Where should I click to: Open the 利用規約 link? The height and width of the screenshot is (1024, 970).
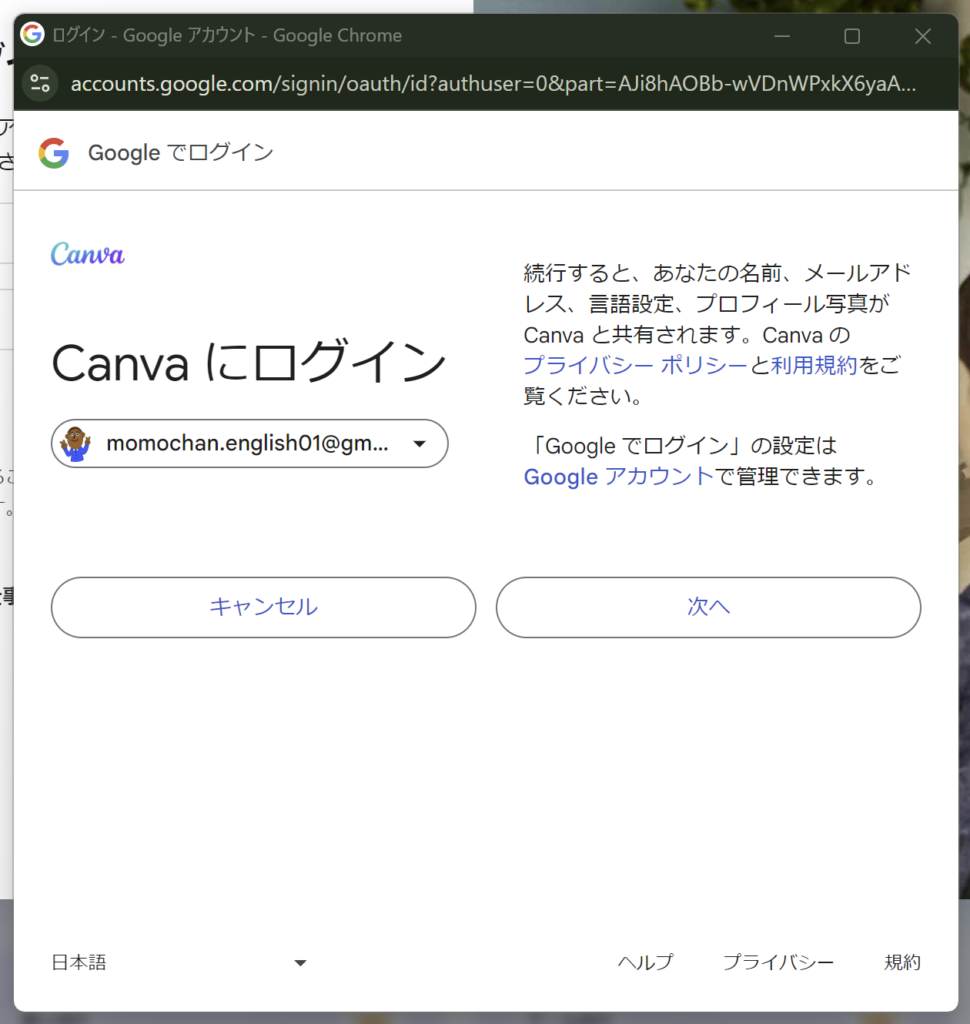(814, 365)
